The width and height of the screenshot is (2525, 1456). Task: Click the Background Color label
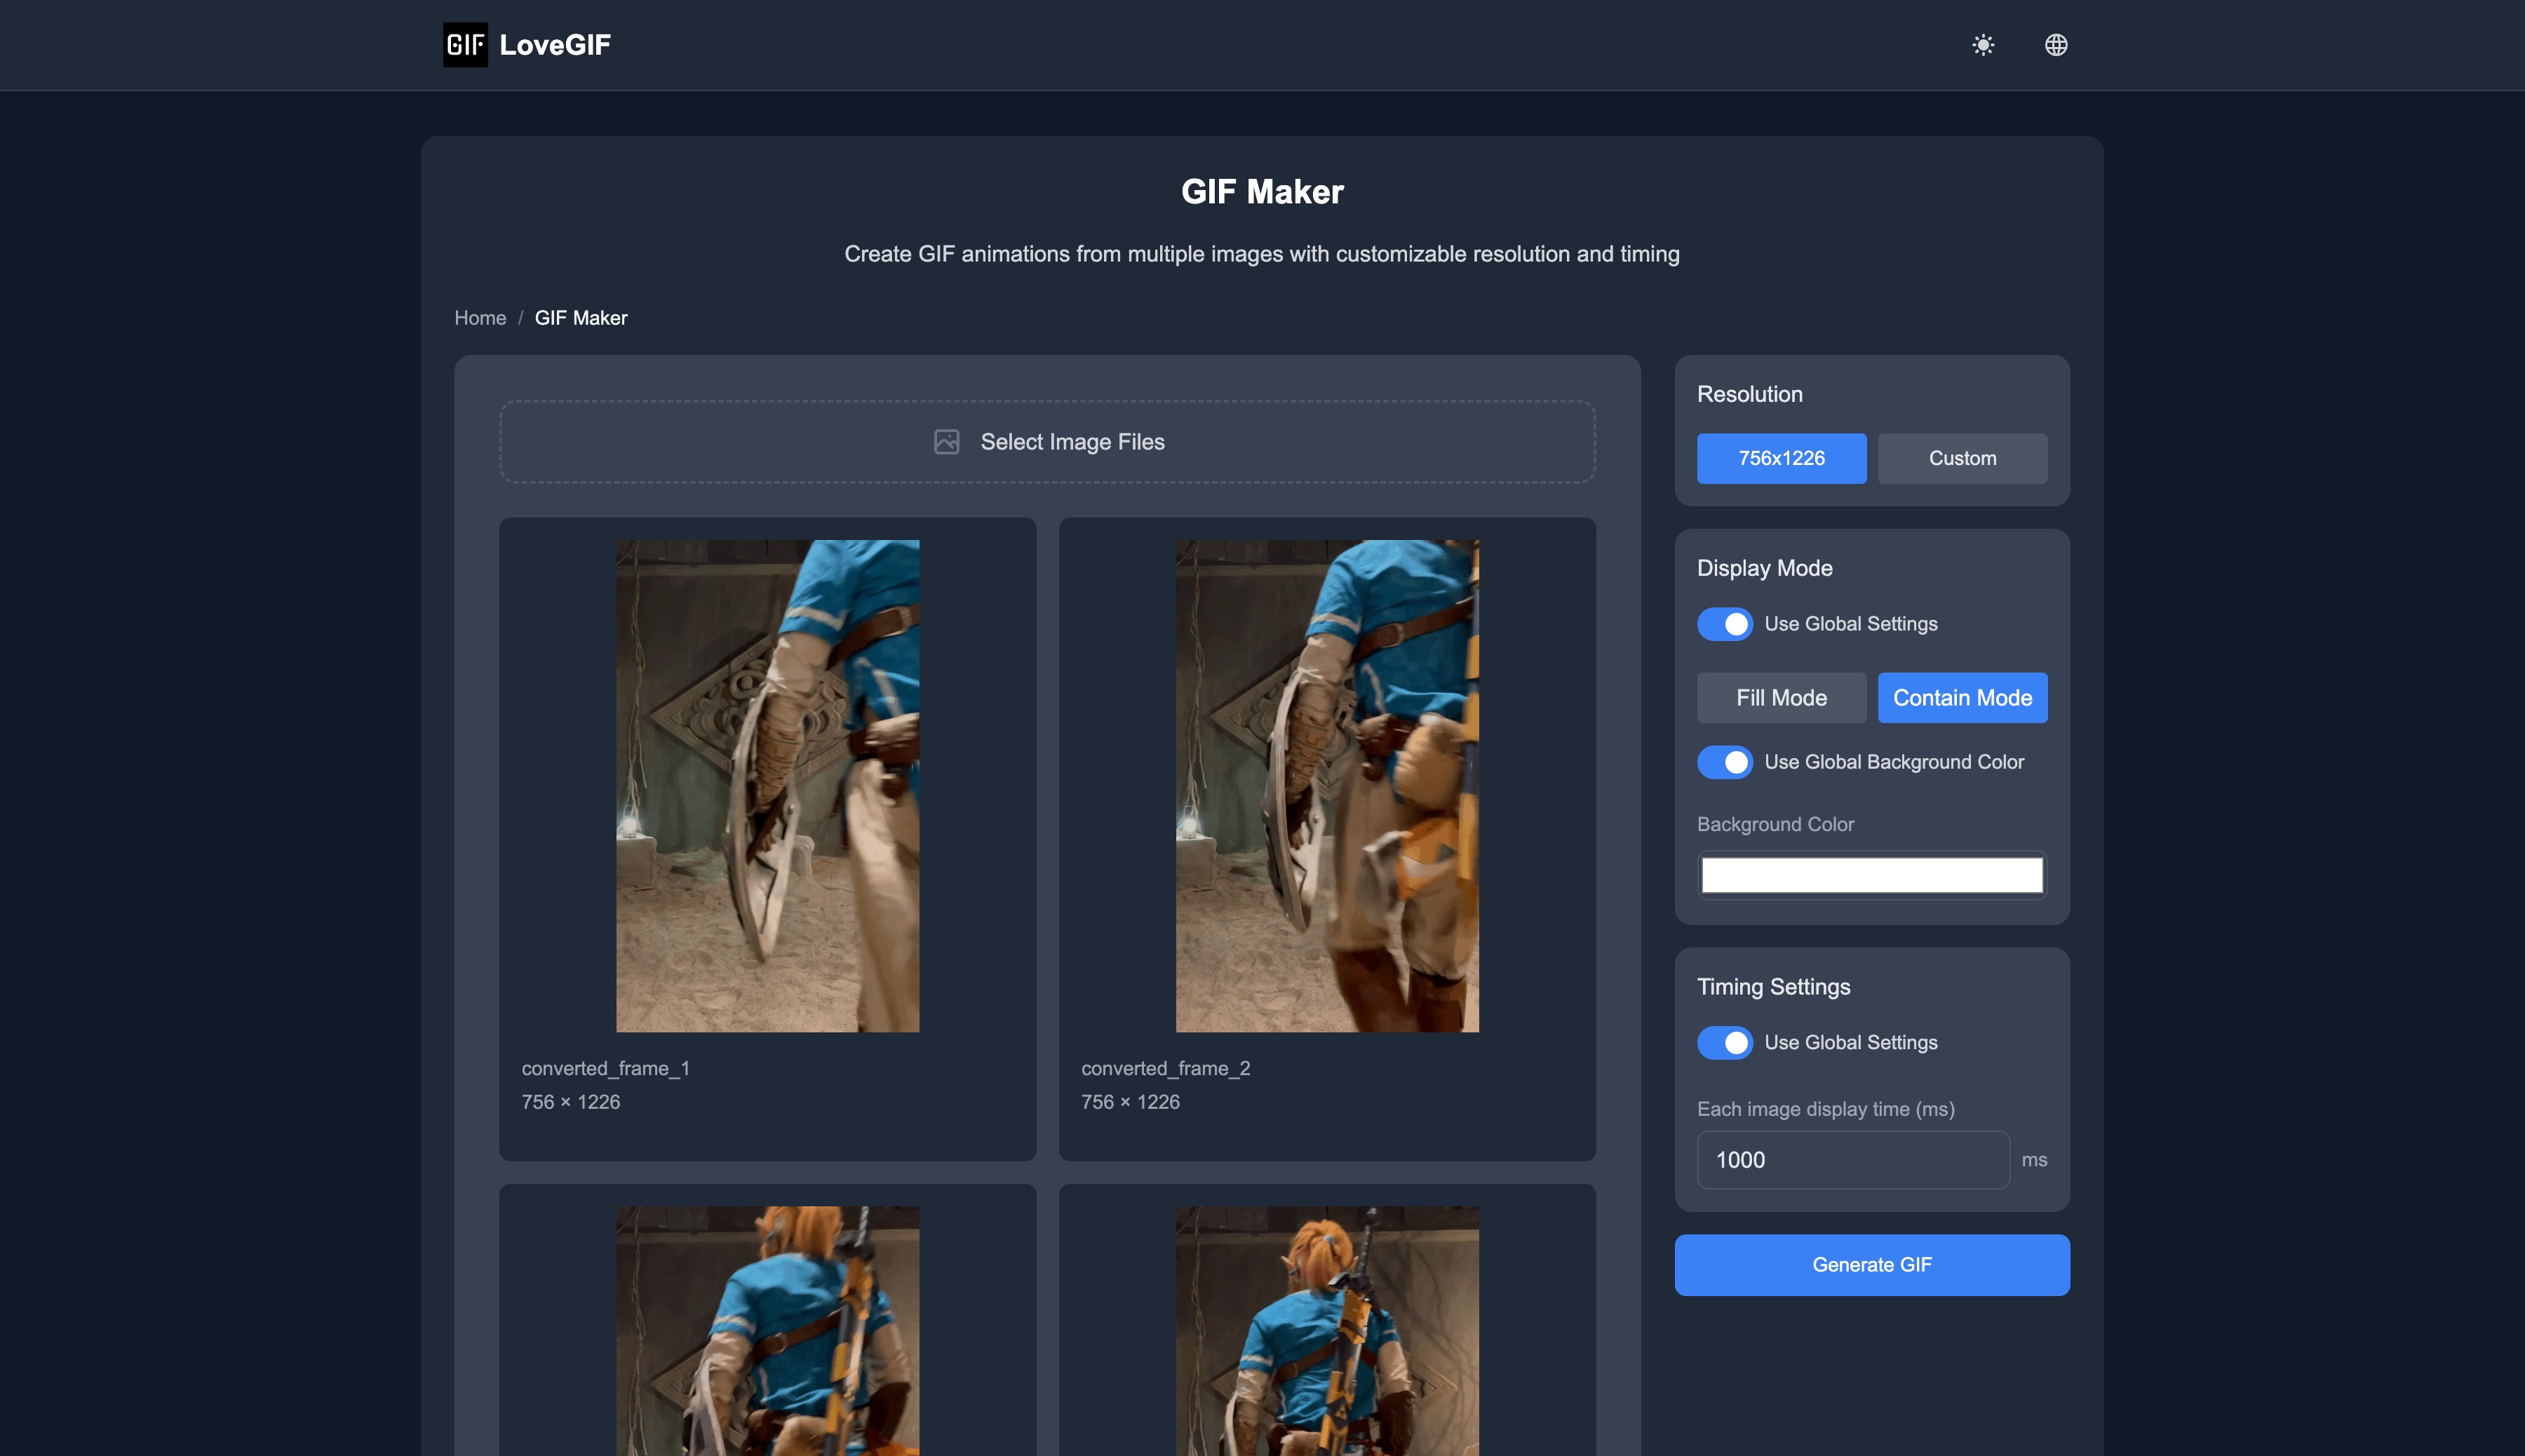tap(1775, 825)
